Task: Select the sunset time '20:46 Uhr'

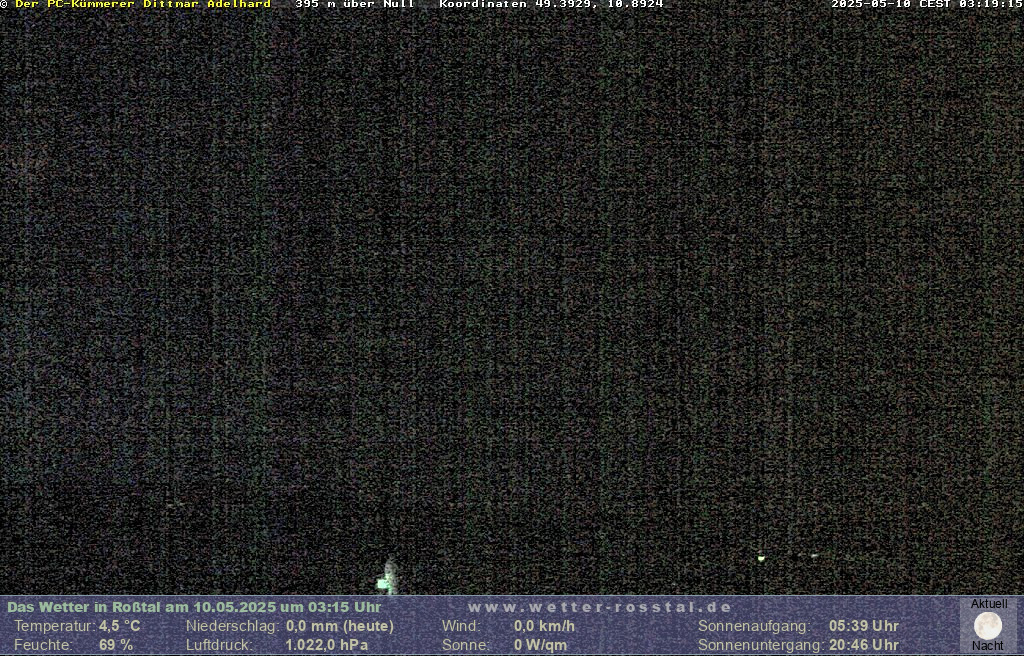Action: point(864,645)
